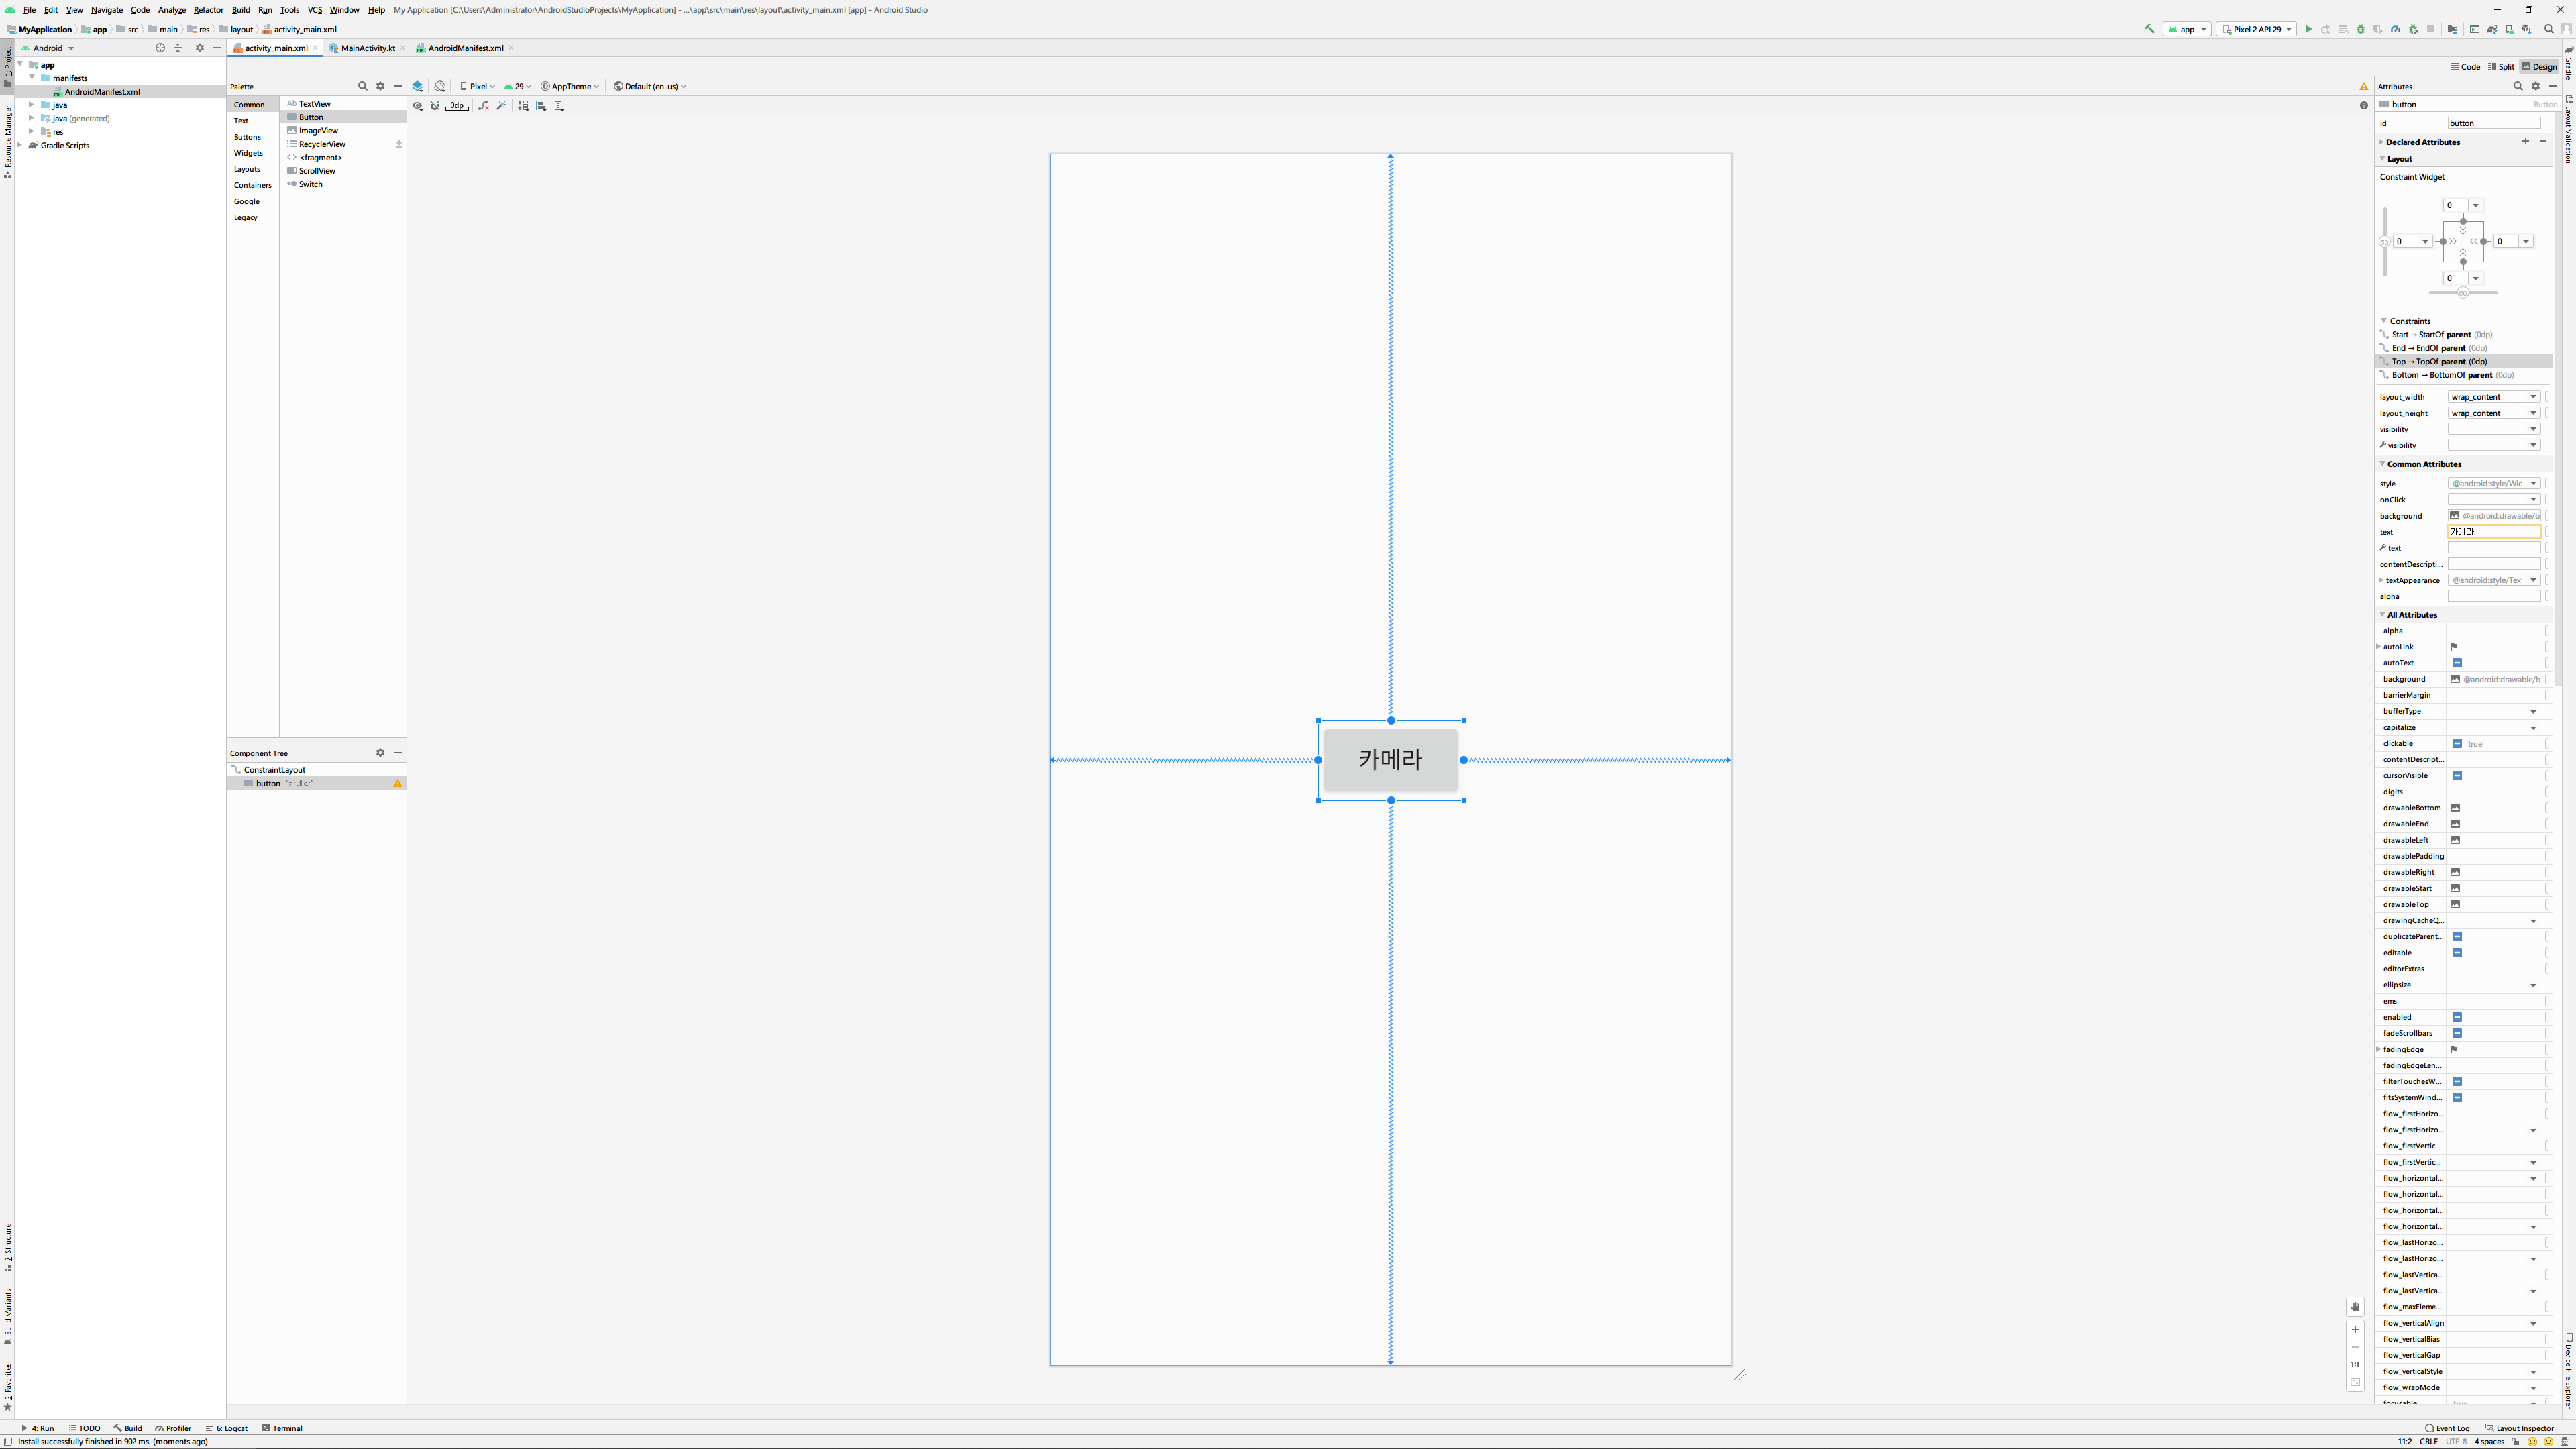Click the Infer Constraints magic wand icon
This screenshot has width=2576, height=1449.
(501, 105)
